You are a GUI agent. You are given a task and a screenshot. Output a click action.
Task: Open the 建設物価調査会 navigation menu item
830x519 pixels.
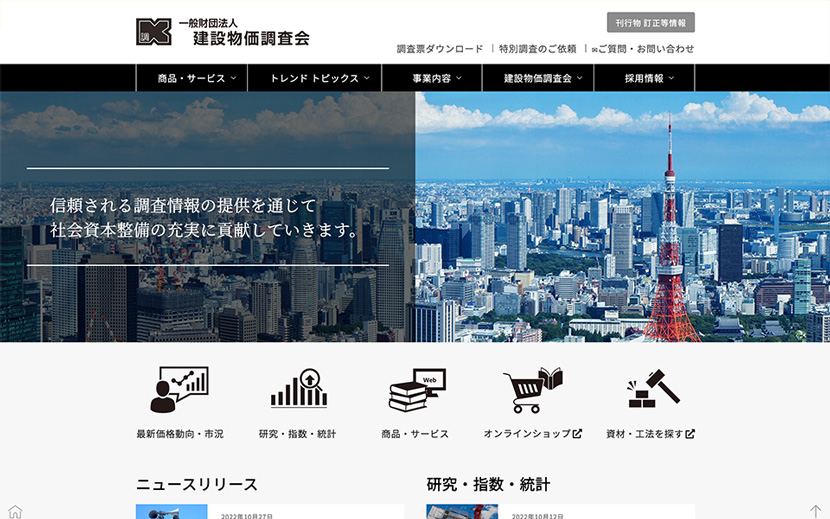pos(538,78)
